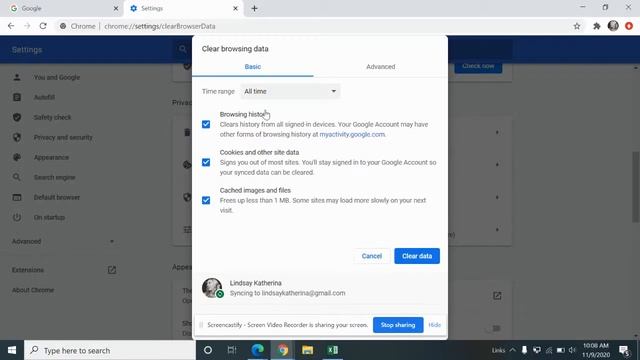Launch Microsoft Edge from taskbar
The width and height of the screenshot is (640, 360).
(x=258, y=350)
